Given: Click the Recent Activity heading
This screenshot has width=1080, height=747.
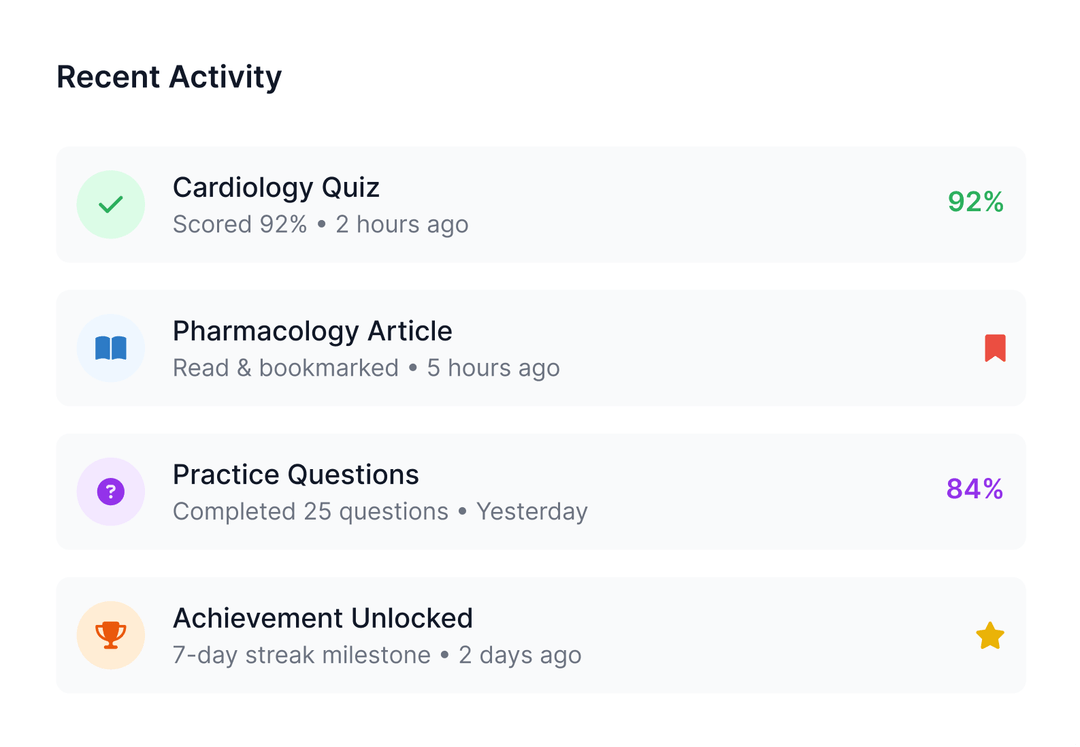Looking at the screenshot, I should click(168, 76).
